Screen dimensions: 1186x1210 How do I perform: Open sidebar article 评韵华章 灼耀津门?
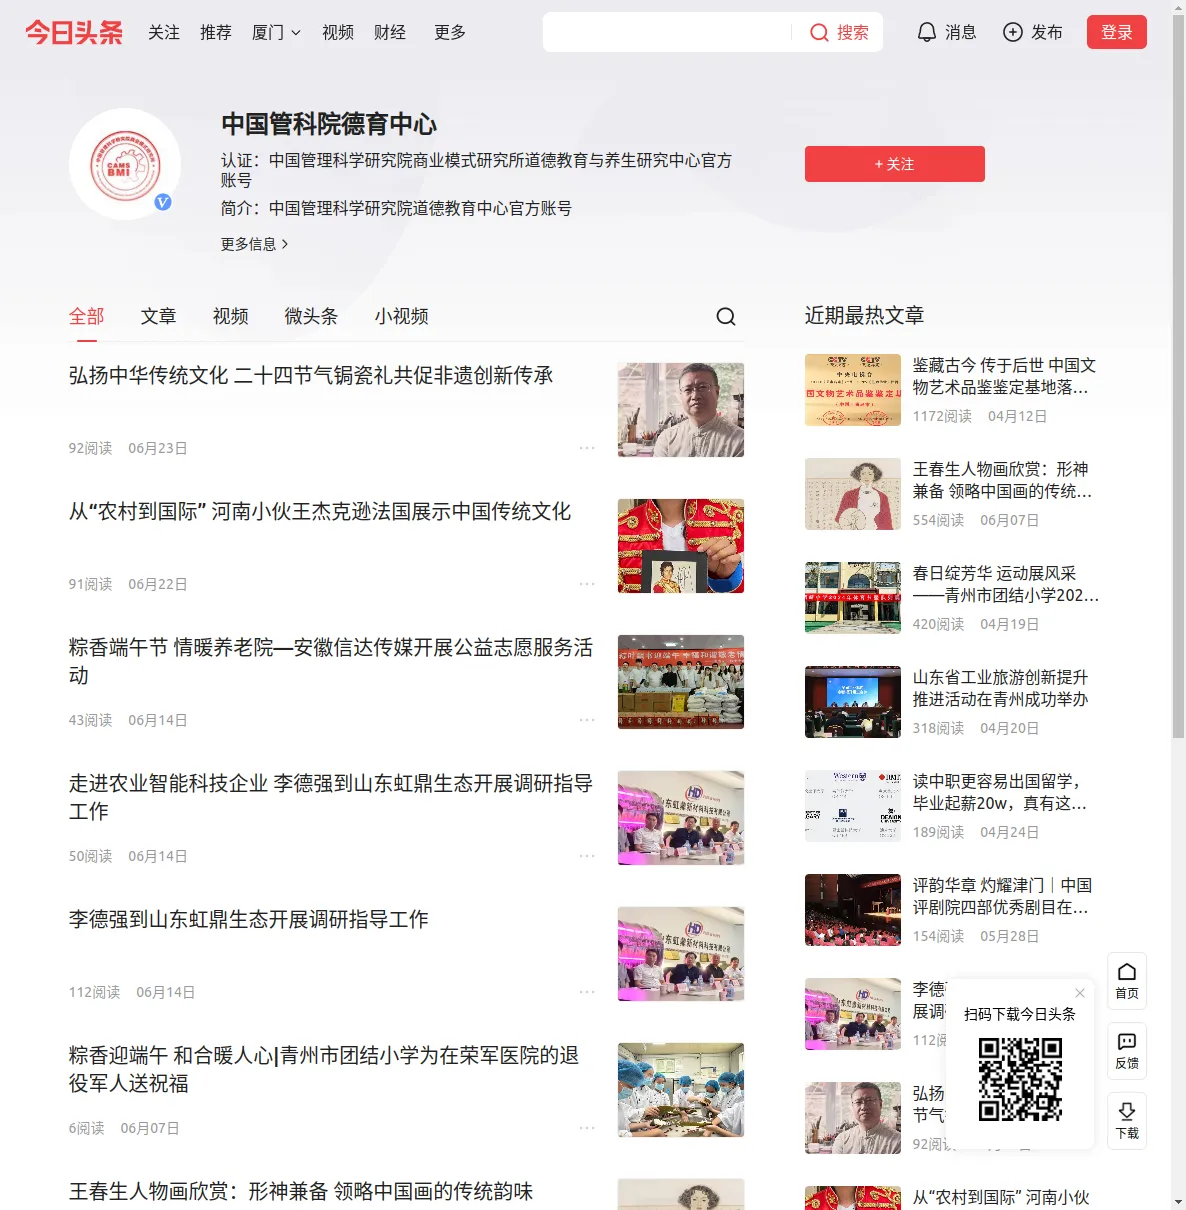point(1003,896)
